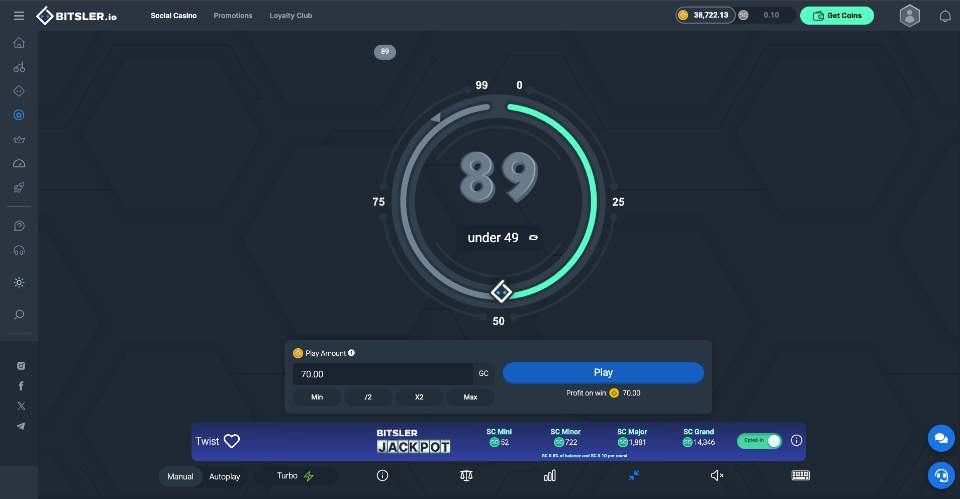The height and width of the screenshot is (499, 960).
Task: Open notifications bell
Action: pos(945,16)
